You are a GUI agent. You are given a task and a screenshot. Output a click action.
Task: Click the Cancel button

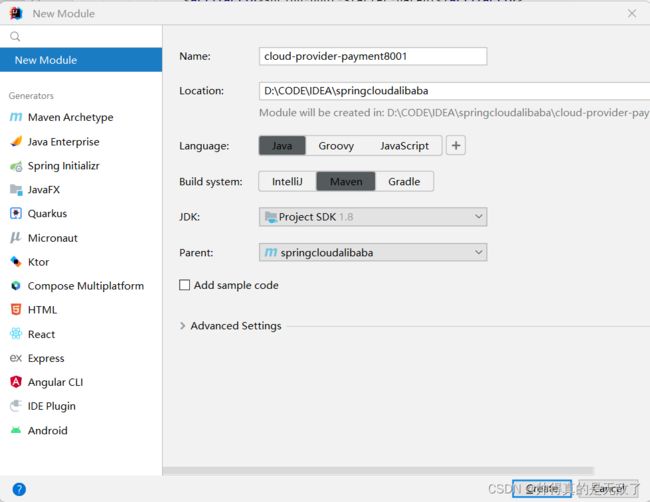click(x=608, y=489)
